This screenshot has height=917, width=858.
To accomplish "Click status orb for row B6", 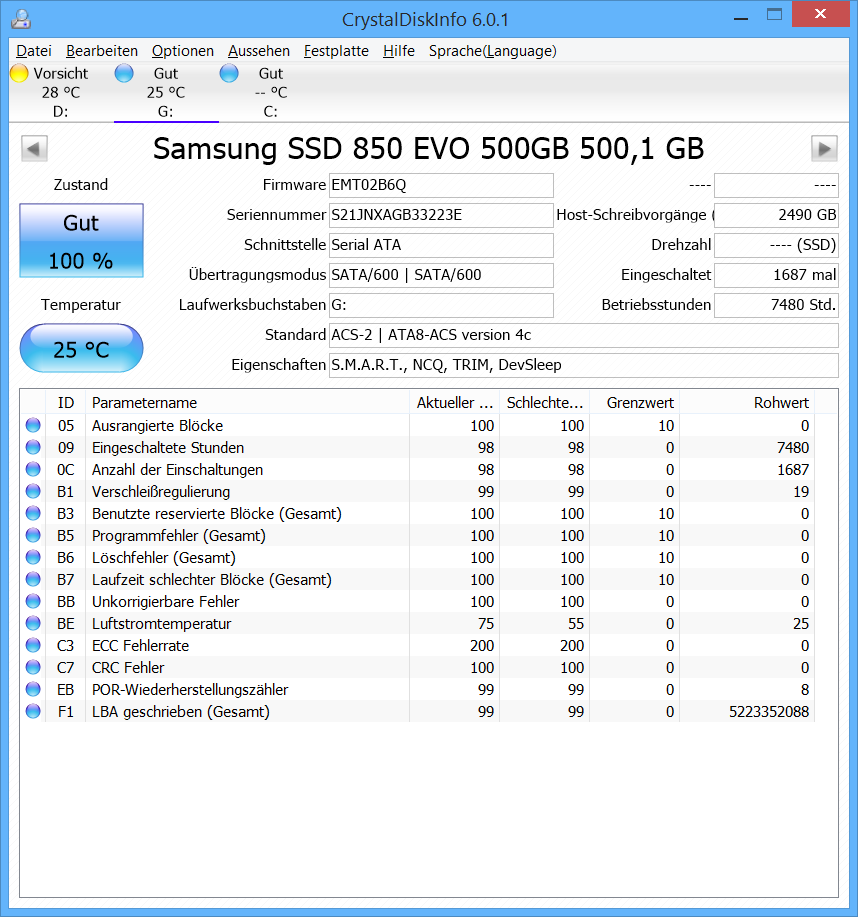I will pos(33,557).
